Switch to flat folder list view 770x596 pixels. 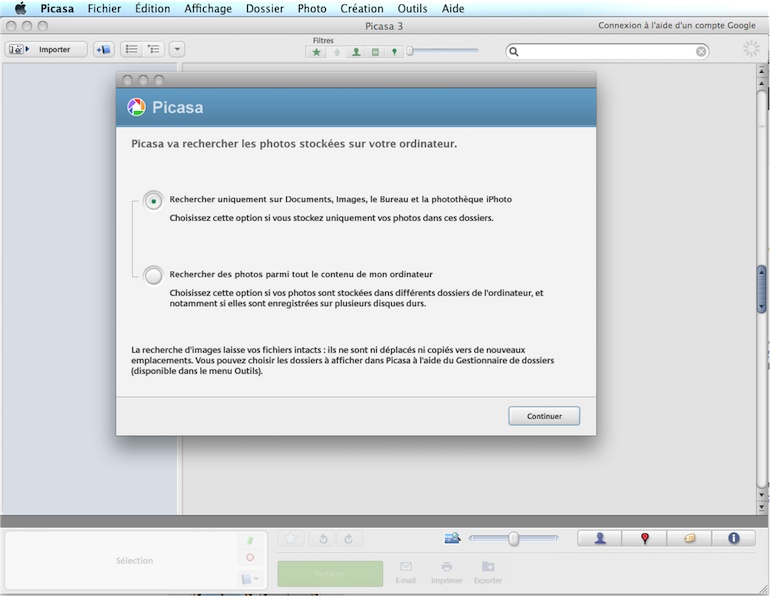(x=131, y=49)
